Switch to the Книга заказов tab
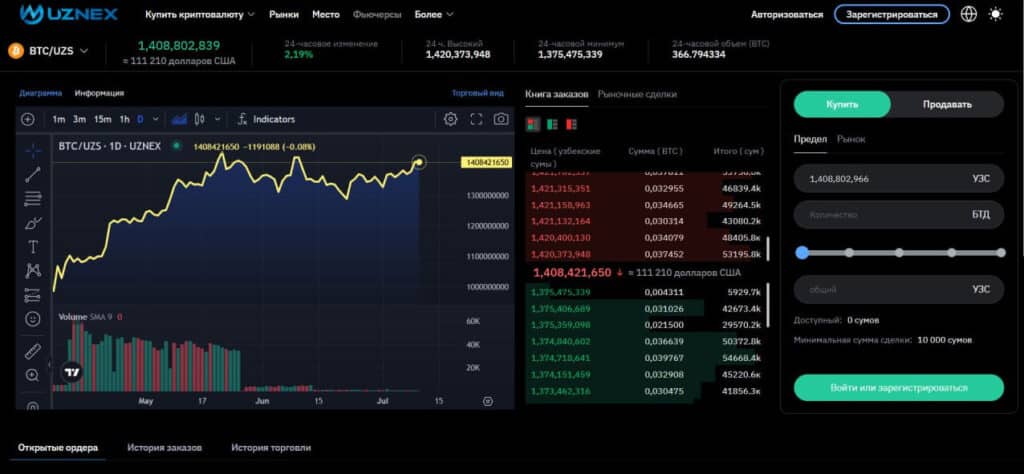The width and height of the screenshot is (1024, 474). [556, 94]
